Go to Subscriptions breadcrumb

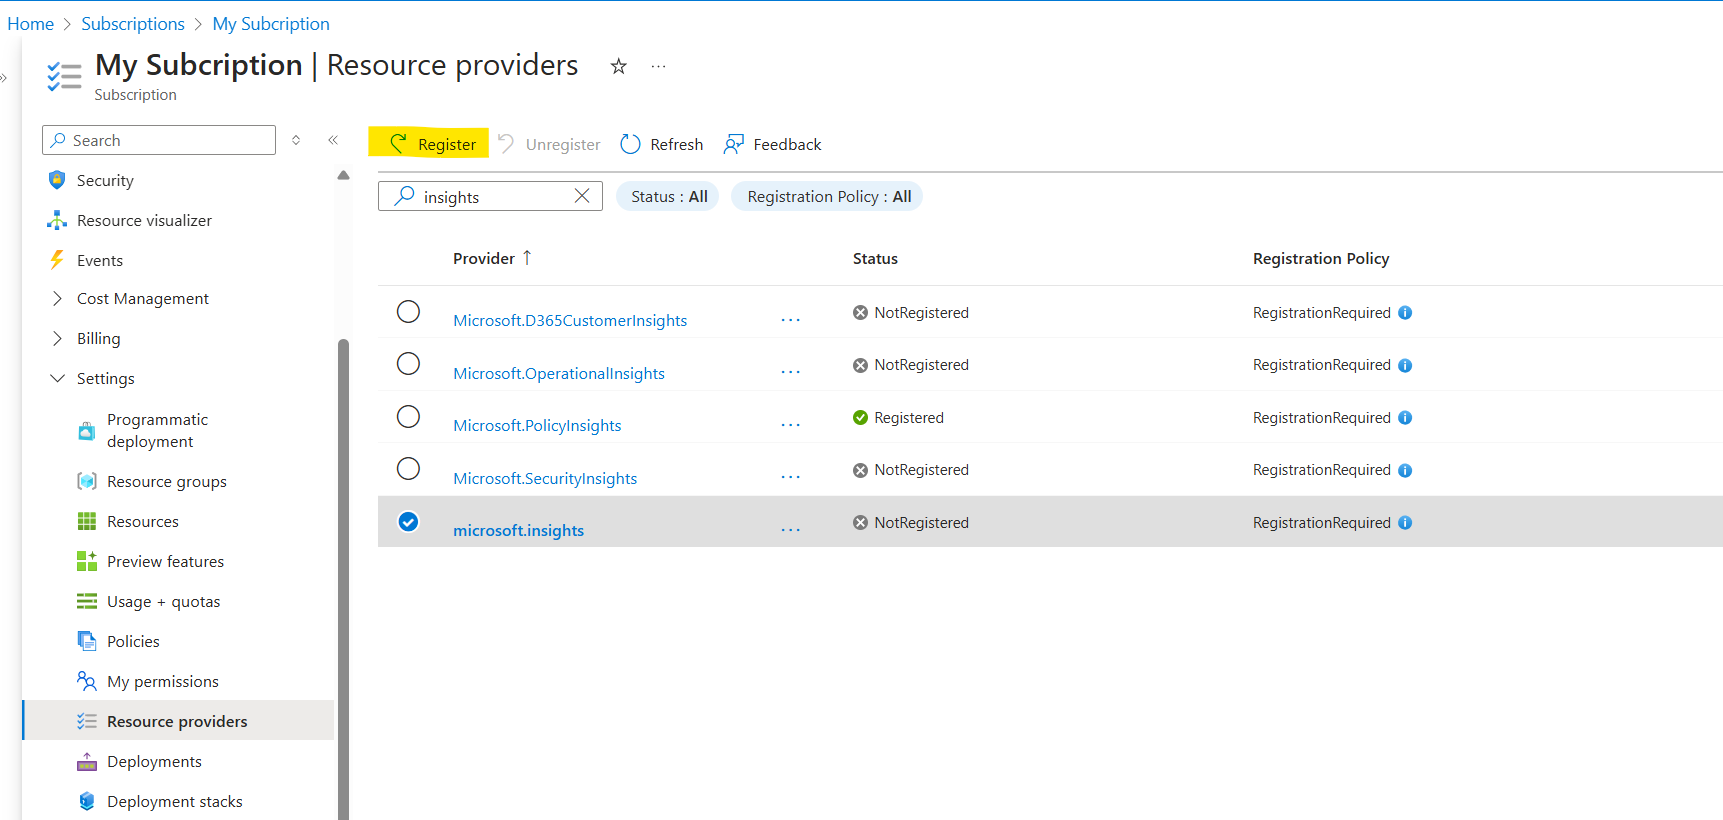133,23
